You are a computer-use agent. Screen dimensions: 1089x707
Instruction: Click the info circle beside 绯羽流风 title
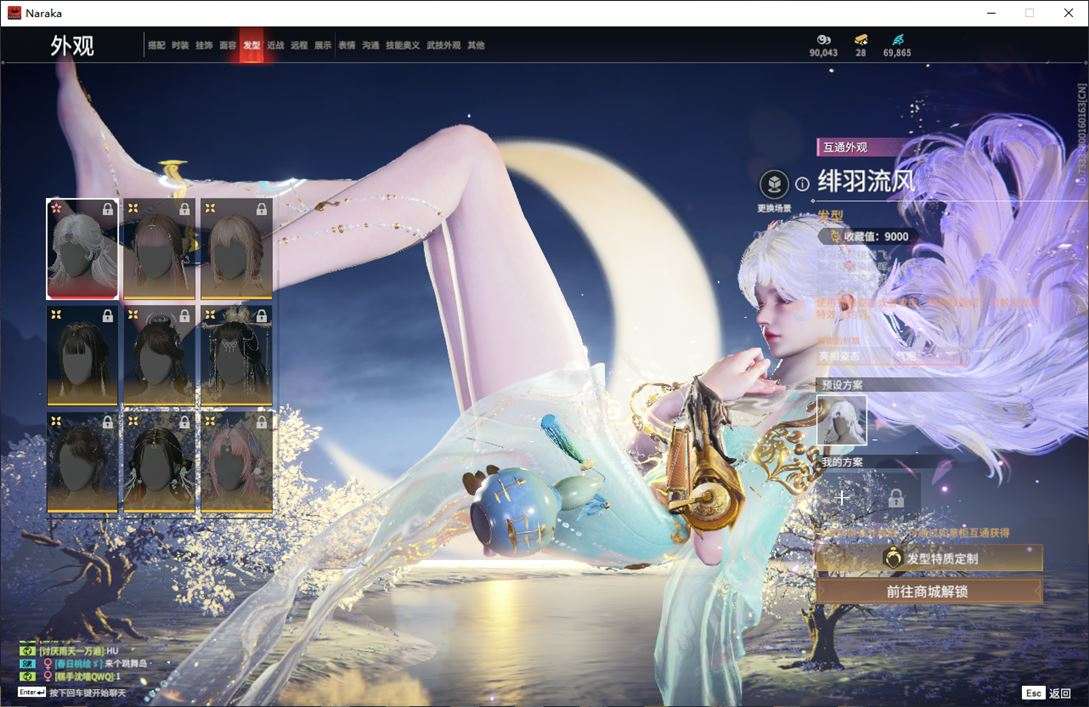[x=802, y=185]
